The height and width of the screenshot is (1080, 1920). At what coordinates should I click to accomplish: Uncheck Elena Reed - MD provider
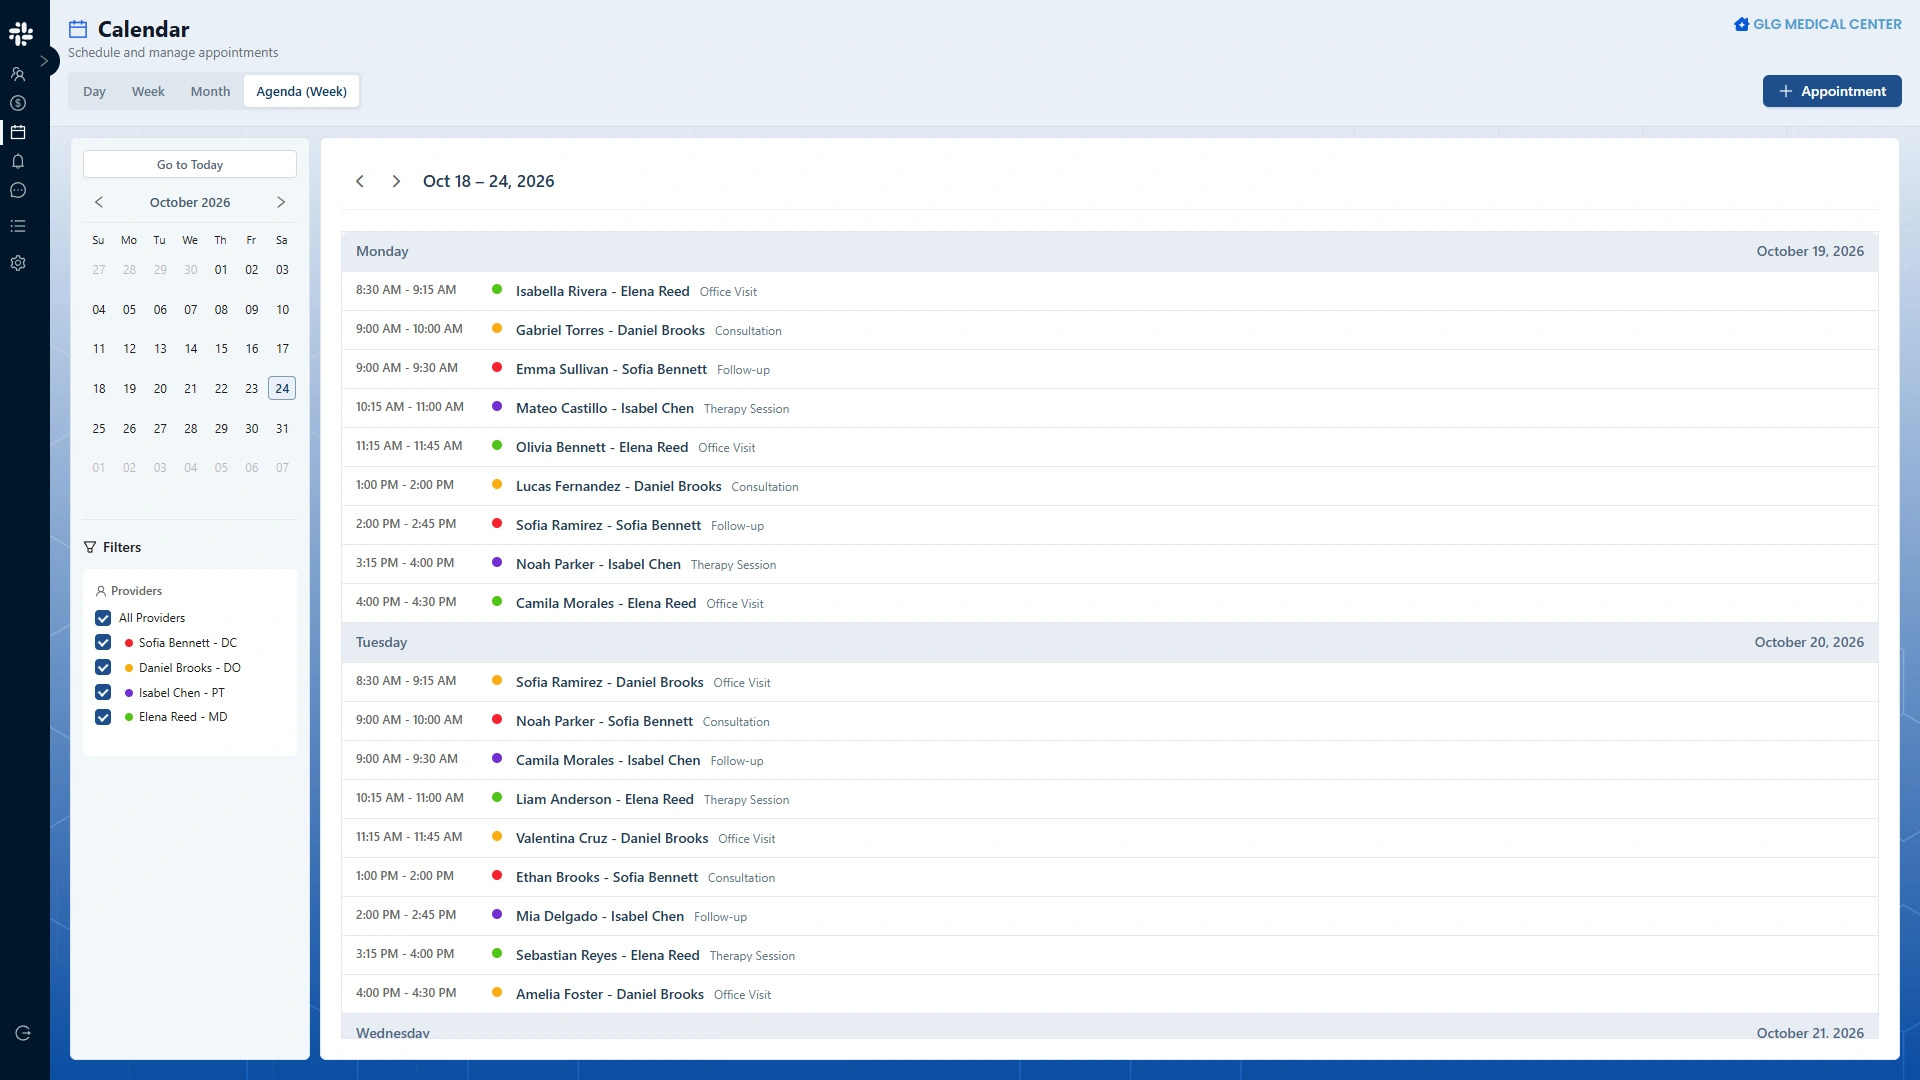coord(103,717)
